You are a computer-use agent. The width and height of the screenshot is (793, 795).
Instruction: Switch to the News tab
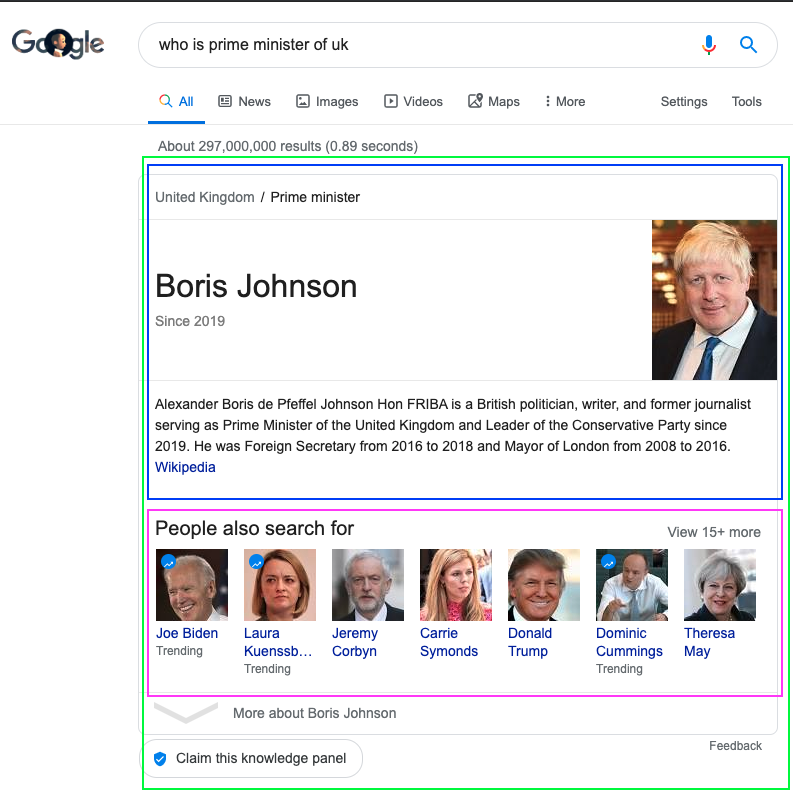coord(244,101)
